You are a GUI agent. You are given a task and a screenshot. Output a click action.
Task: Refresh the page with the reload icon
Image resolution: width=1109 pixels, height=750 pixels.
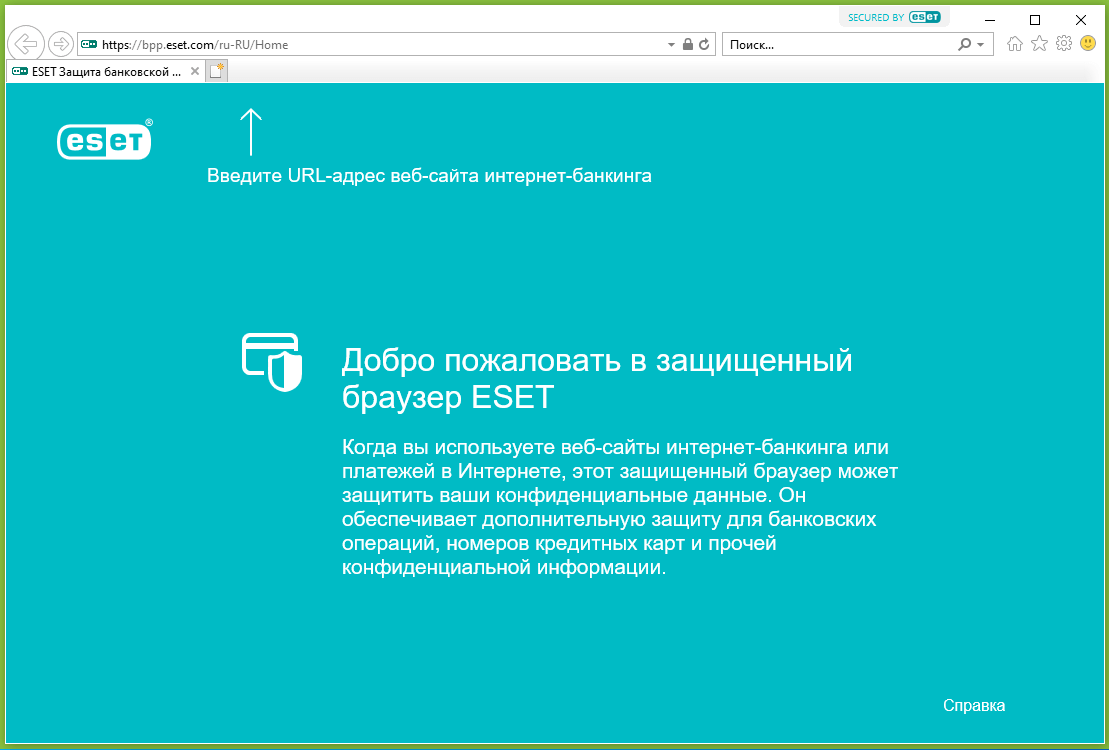point(704,45)
